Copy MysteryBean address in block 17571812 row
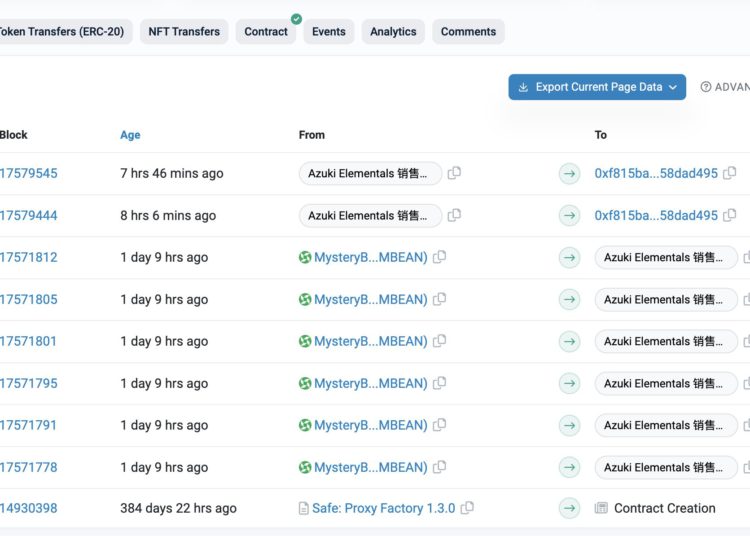 439,257
